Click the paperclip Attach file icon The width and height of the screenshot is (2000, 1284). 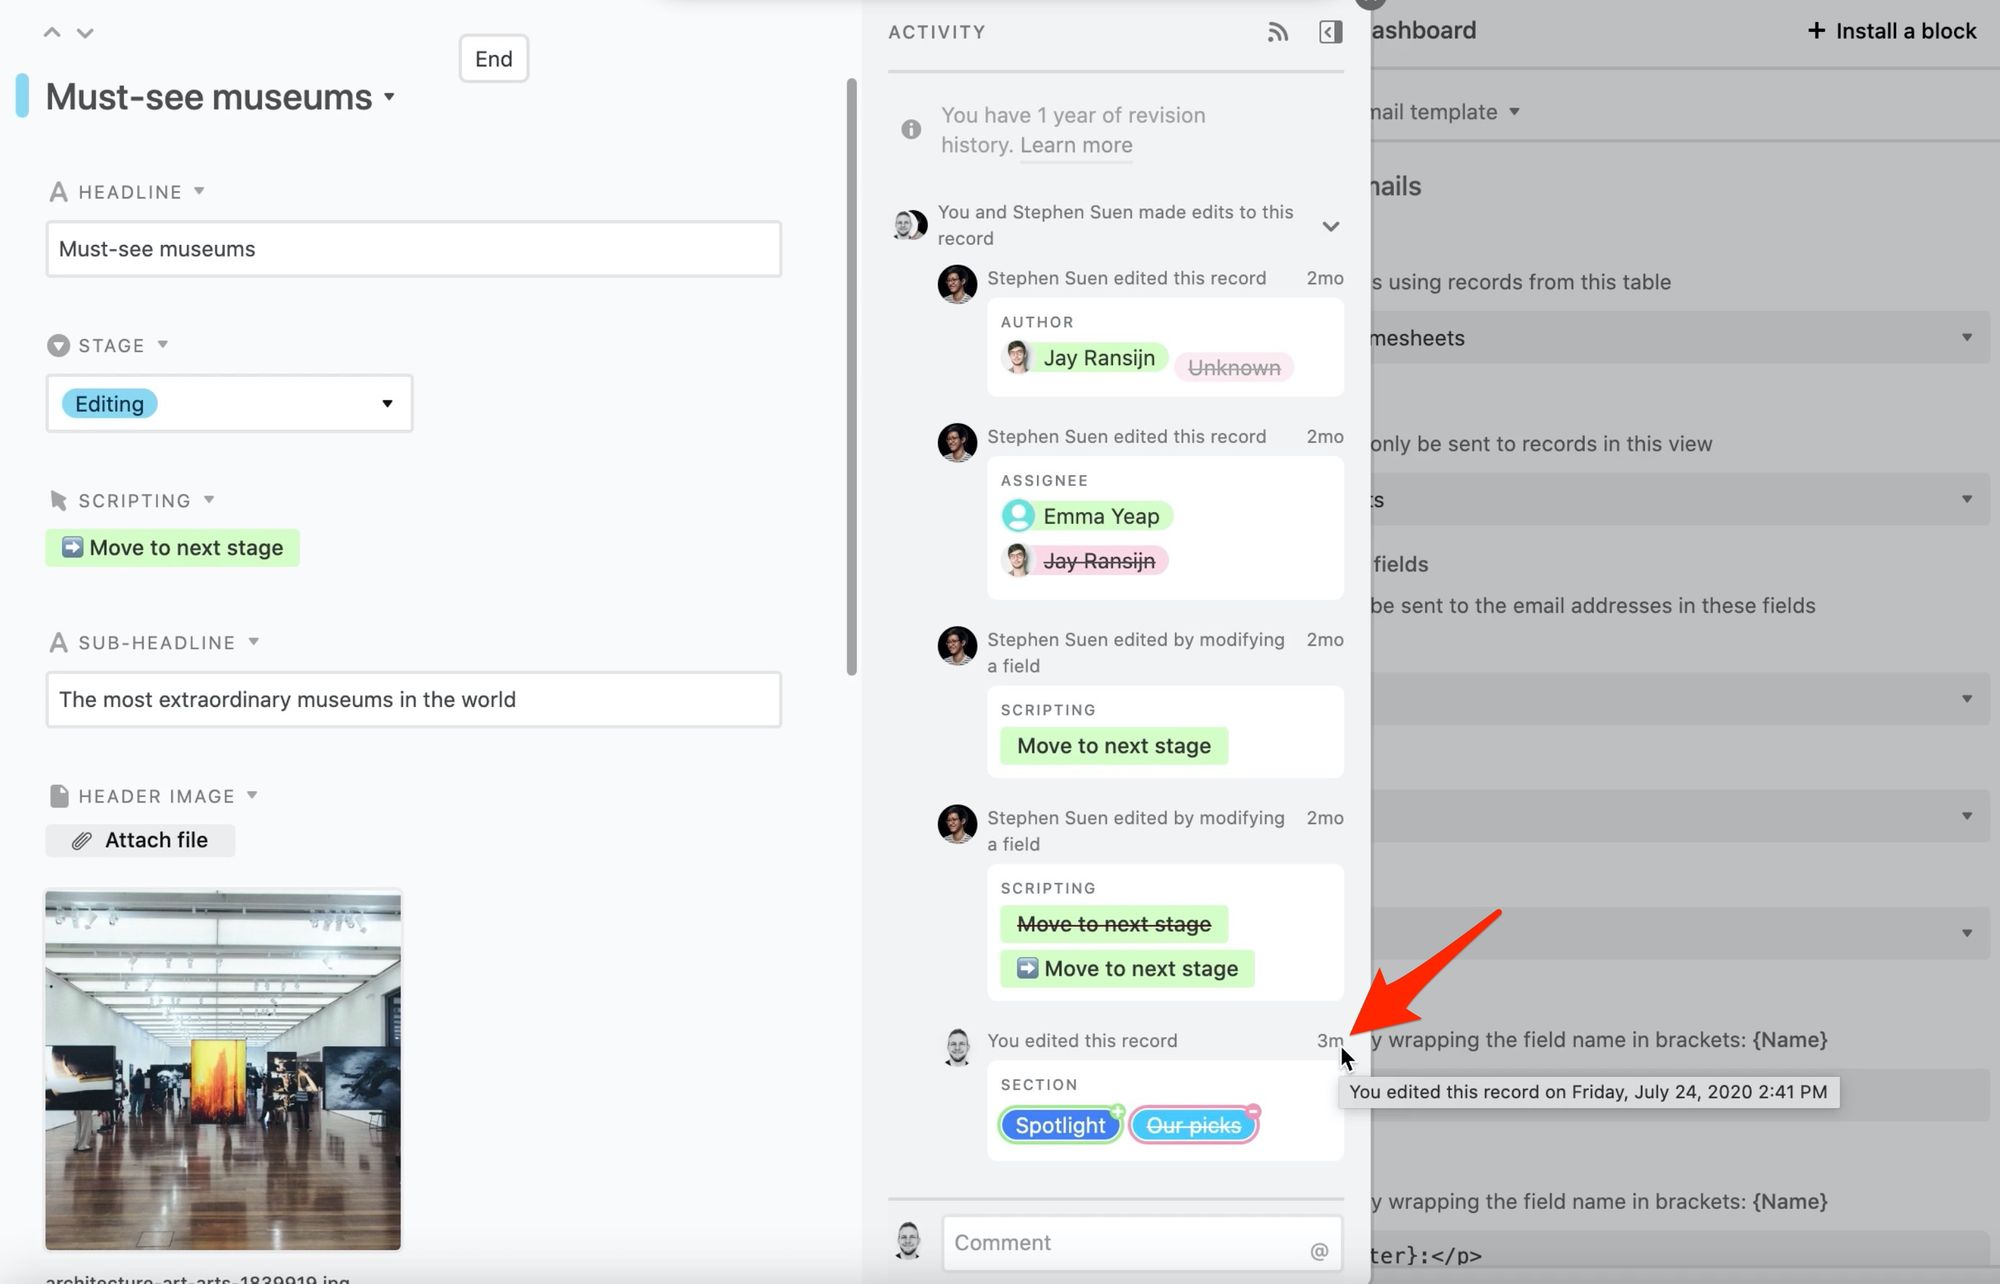[x=82, y=841]
